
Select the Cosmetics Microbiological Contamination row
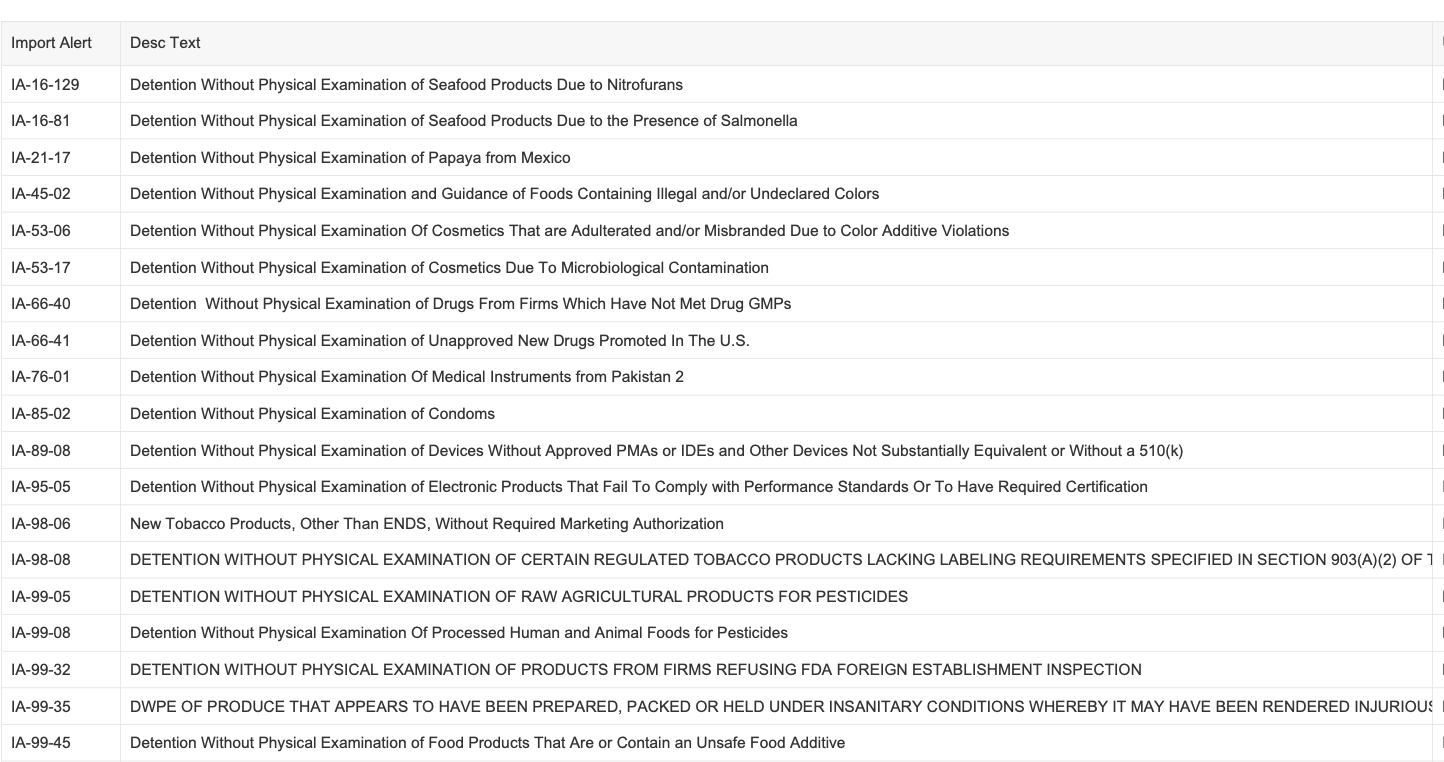click(x=722, y=267)
